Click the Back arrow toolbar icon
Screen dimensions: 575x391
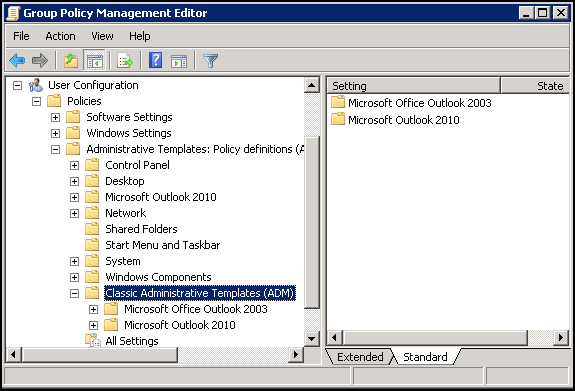(x=17, y=60)
